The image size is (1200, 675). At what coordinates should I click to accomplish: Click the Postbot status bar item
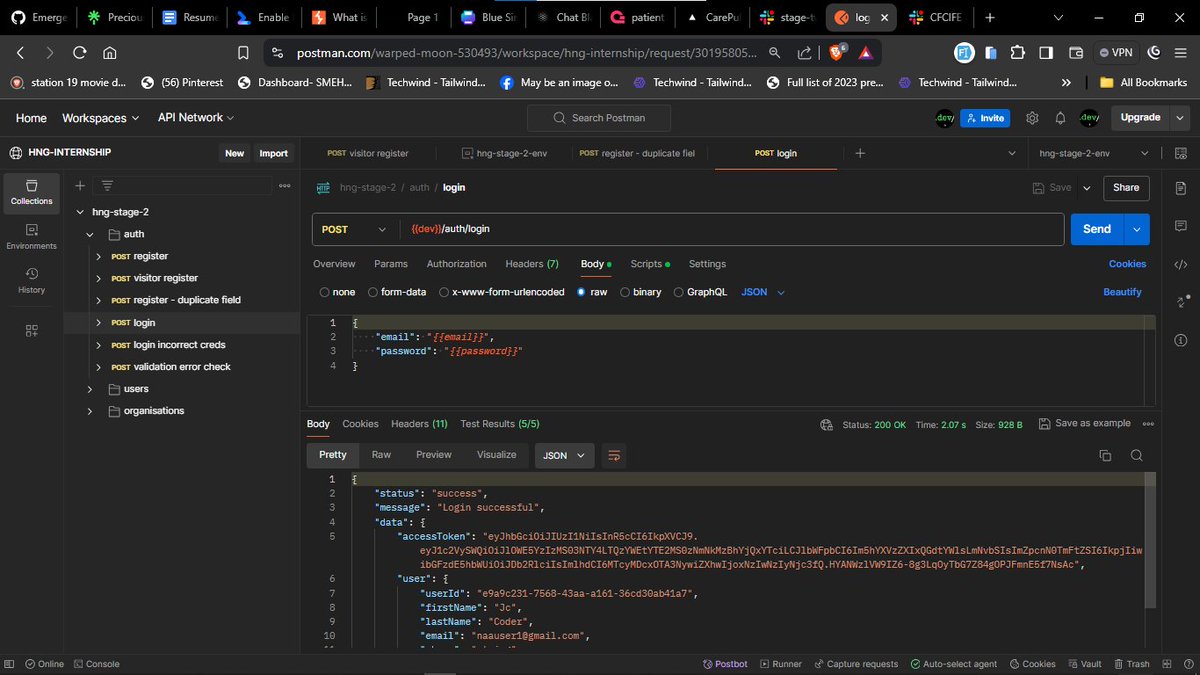pos(725,664)
